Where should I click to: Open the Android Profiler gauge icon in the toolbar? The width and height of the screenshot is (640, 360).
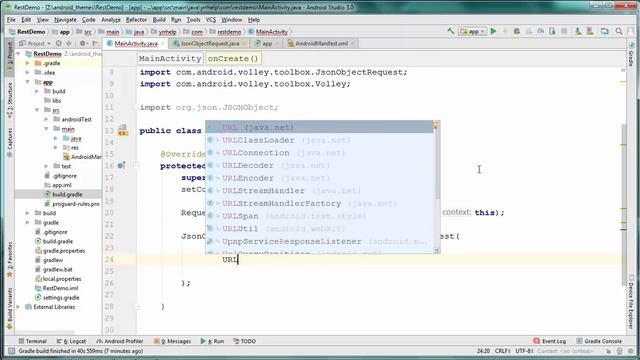point(540,31)
